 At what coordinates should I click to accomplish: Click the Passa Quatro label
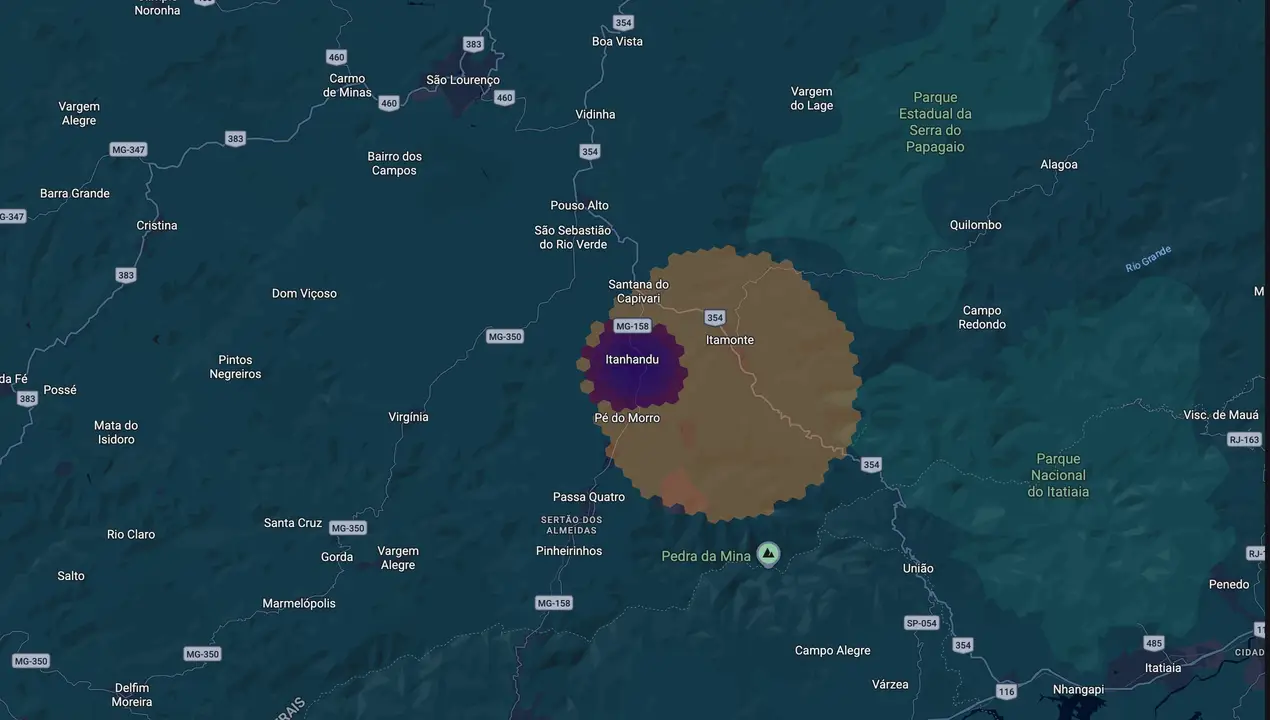tap(589, 497)
